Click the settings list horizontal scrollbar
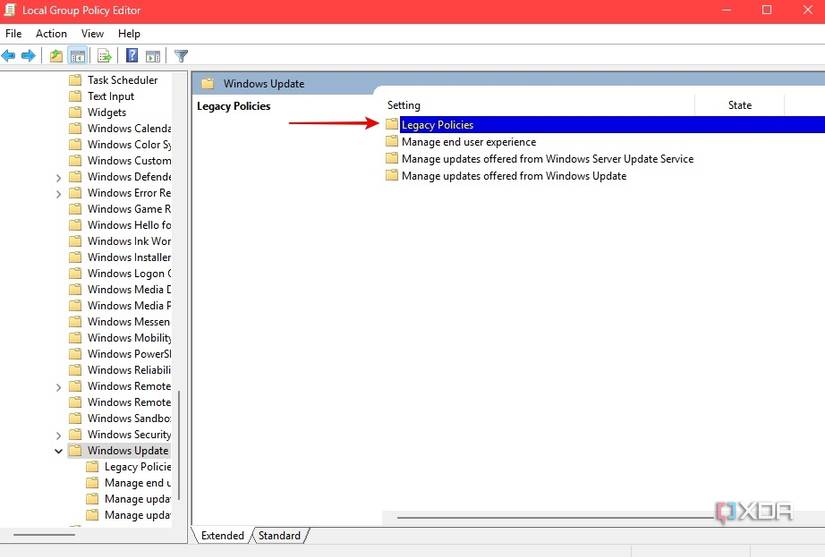The image size is (825, 557). click(555, 517)
